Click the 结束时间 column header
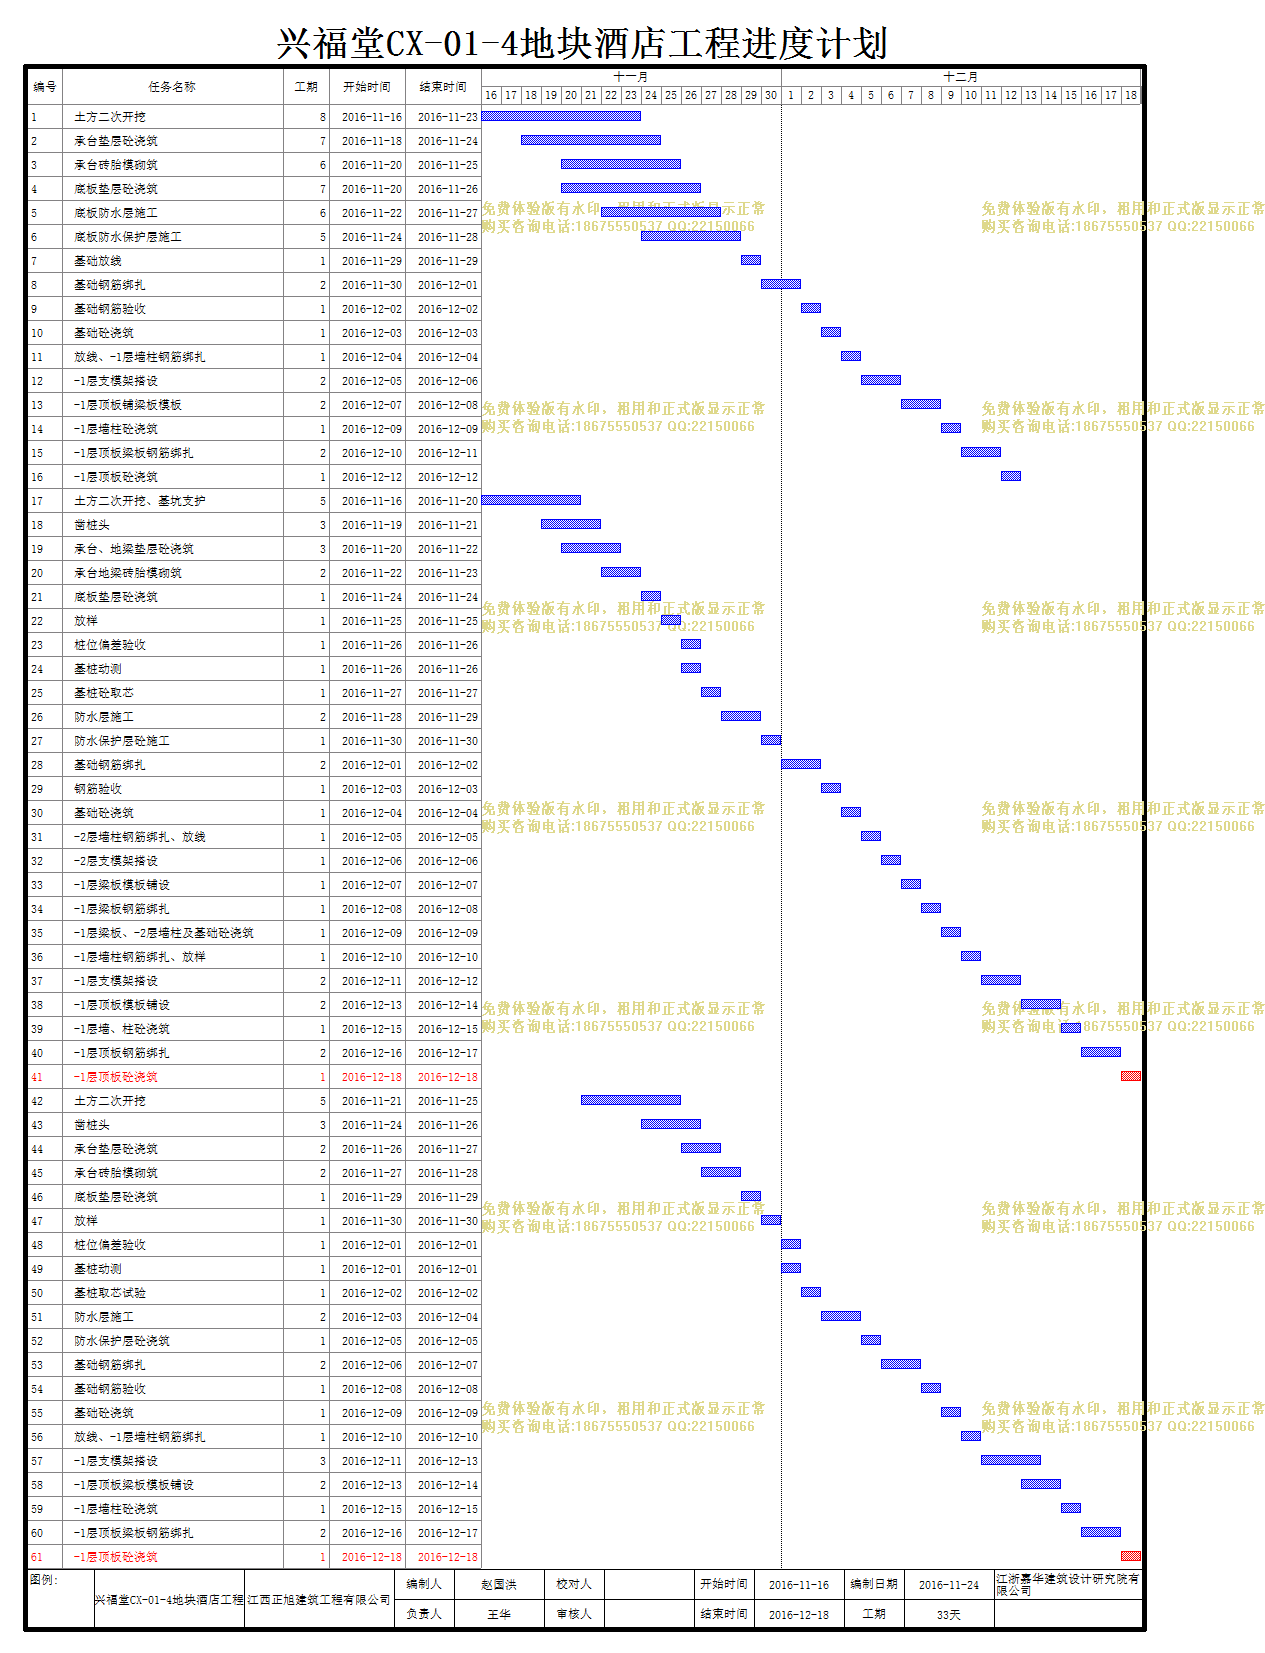The image size is (1265, 1653). click(443, 87)
